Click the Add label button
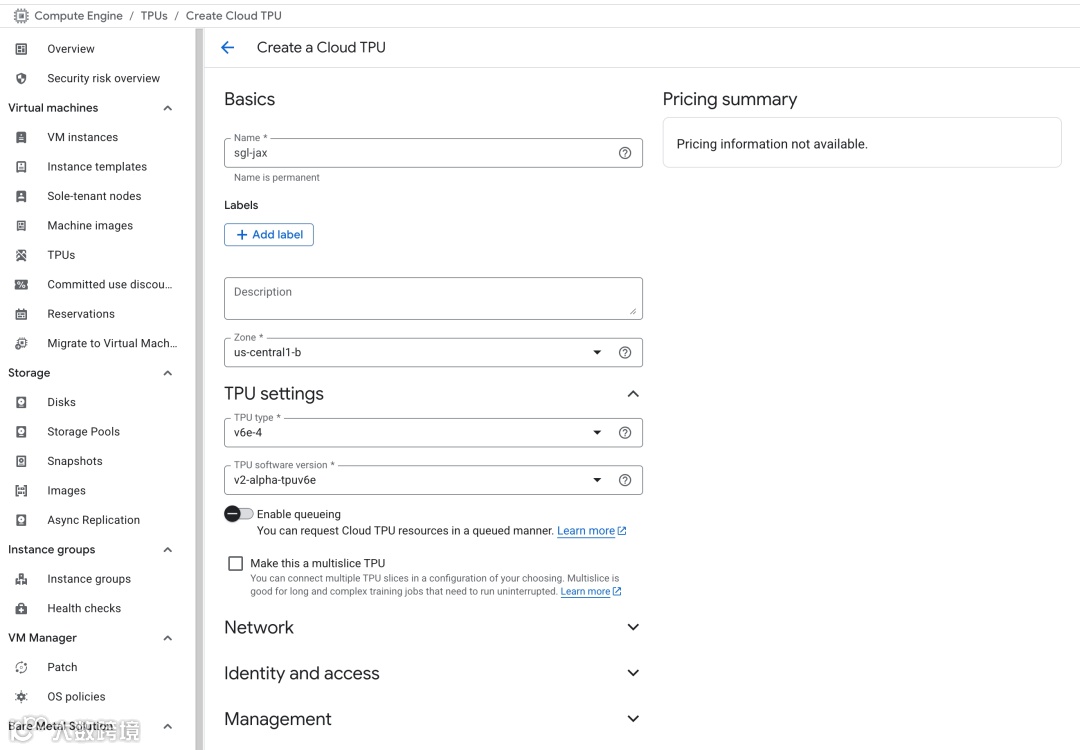This screenshot has height=750, width=1080. 269,234
